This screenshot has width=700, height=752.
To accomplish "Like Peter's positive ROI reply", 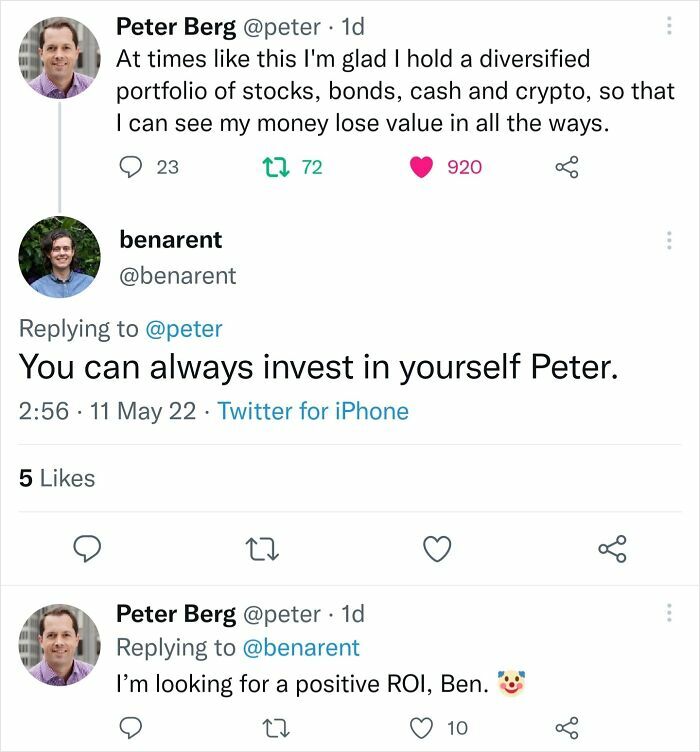I will click(421, 726).
